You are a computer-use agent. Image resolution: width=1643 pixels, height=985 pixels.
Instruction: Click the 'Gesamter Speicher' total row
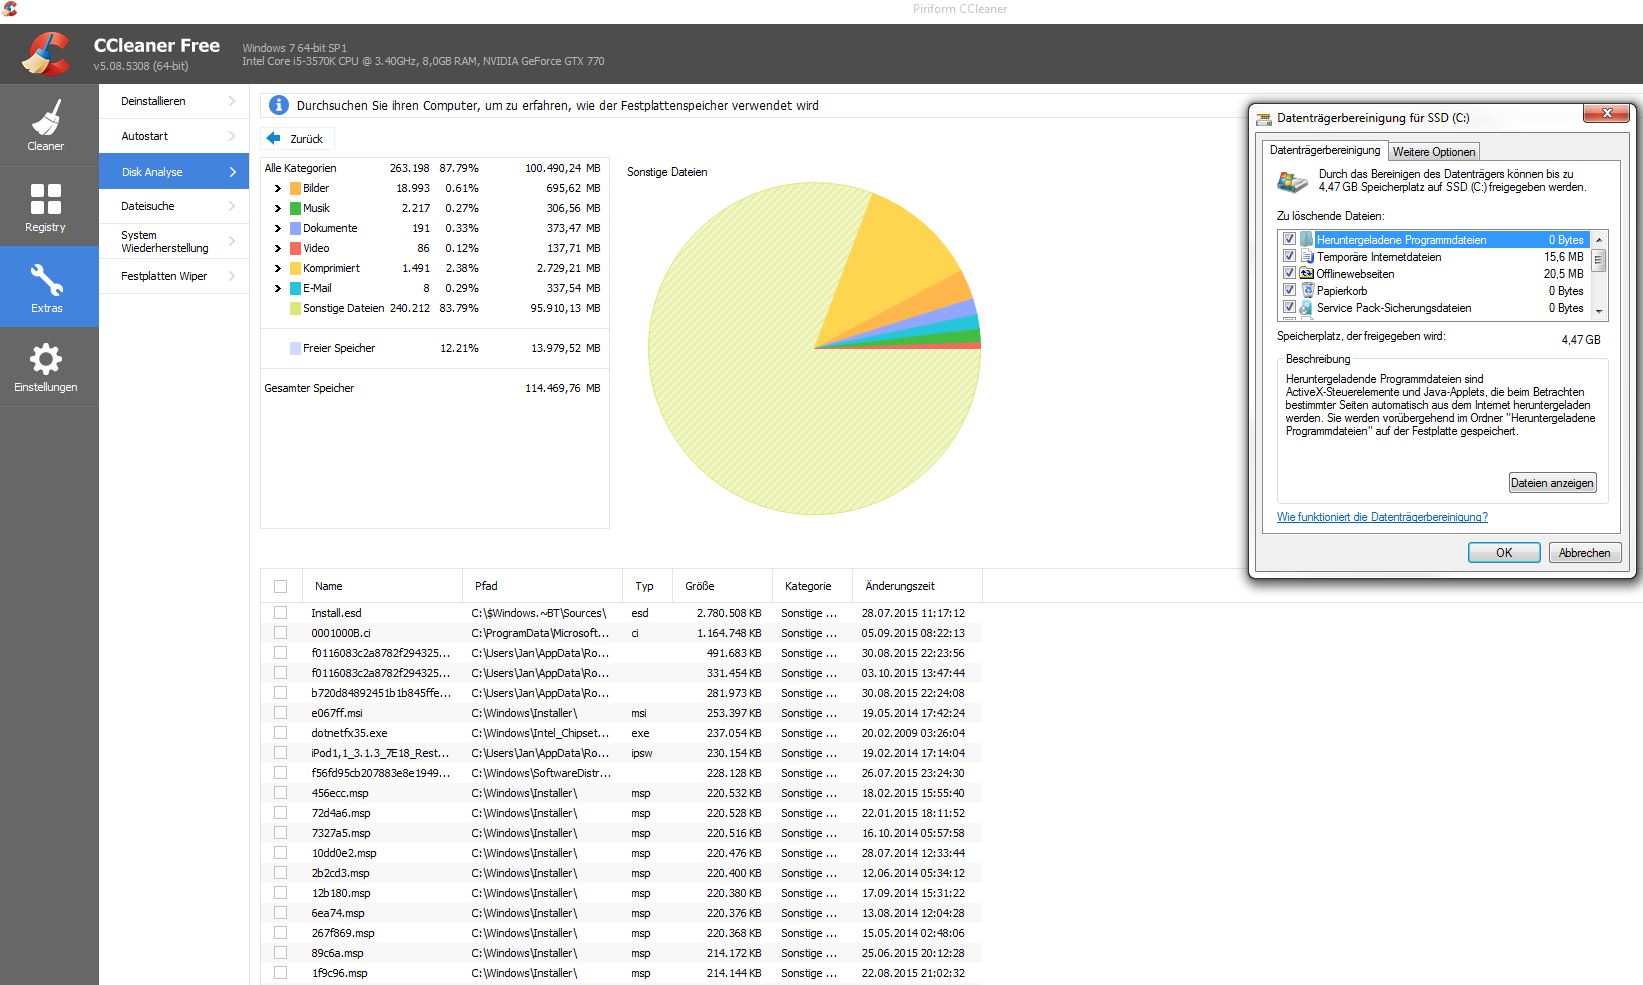(433, 388)
